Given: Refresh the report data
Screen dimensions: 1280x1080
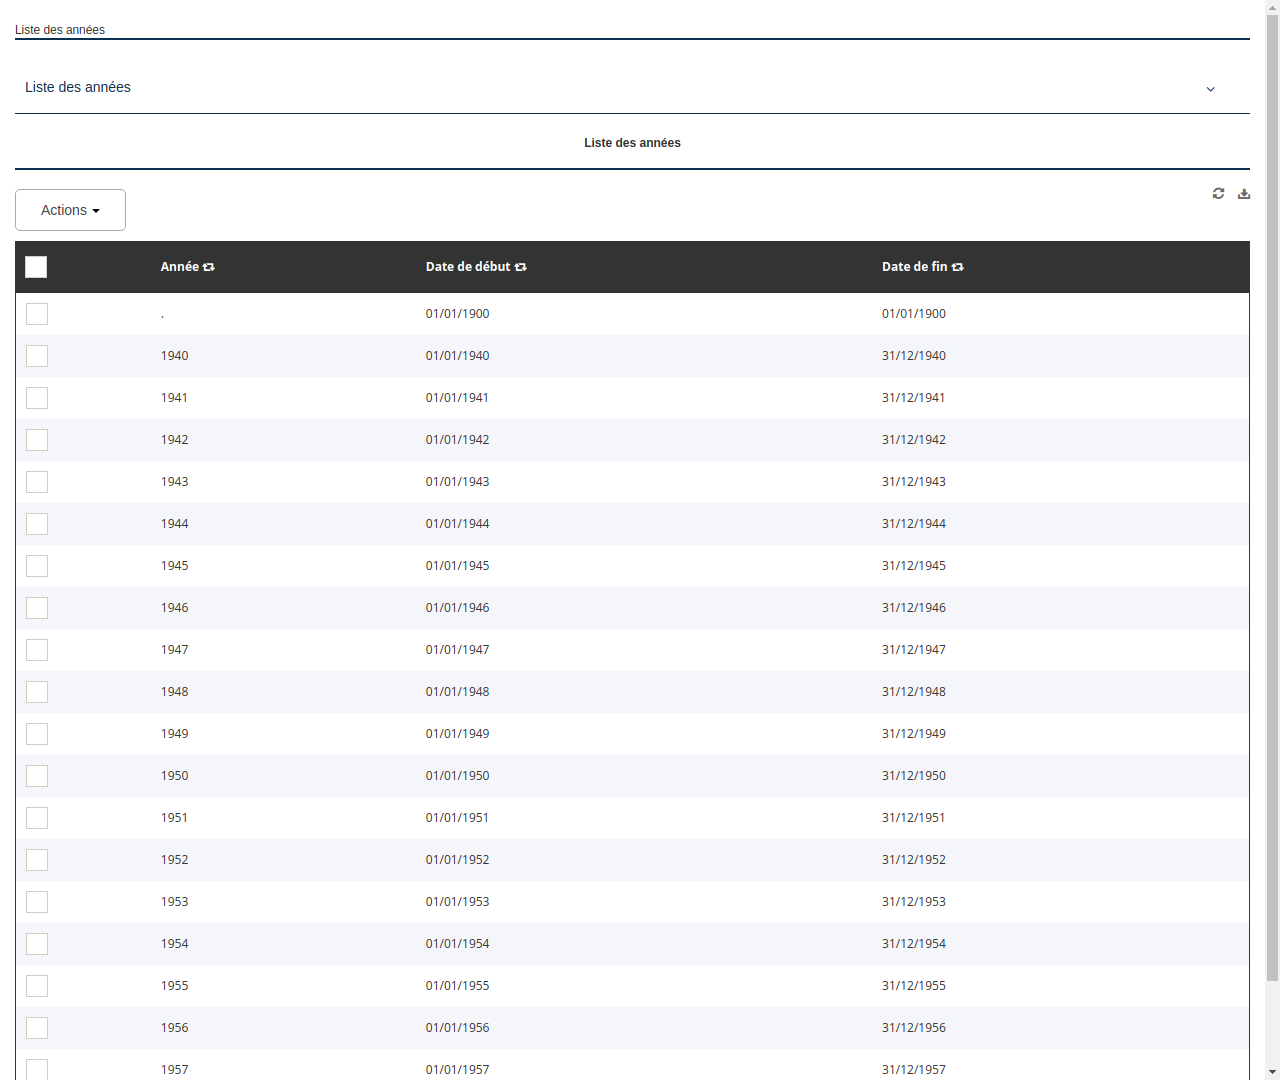Looking at the screenshot, I should [x=1218, y=193].
